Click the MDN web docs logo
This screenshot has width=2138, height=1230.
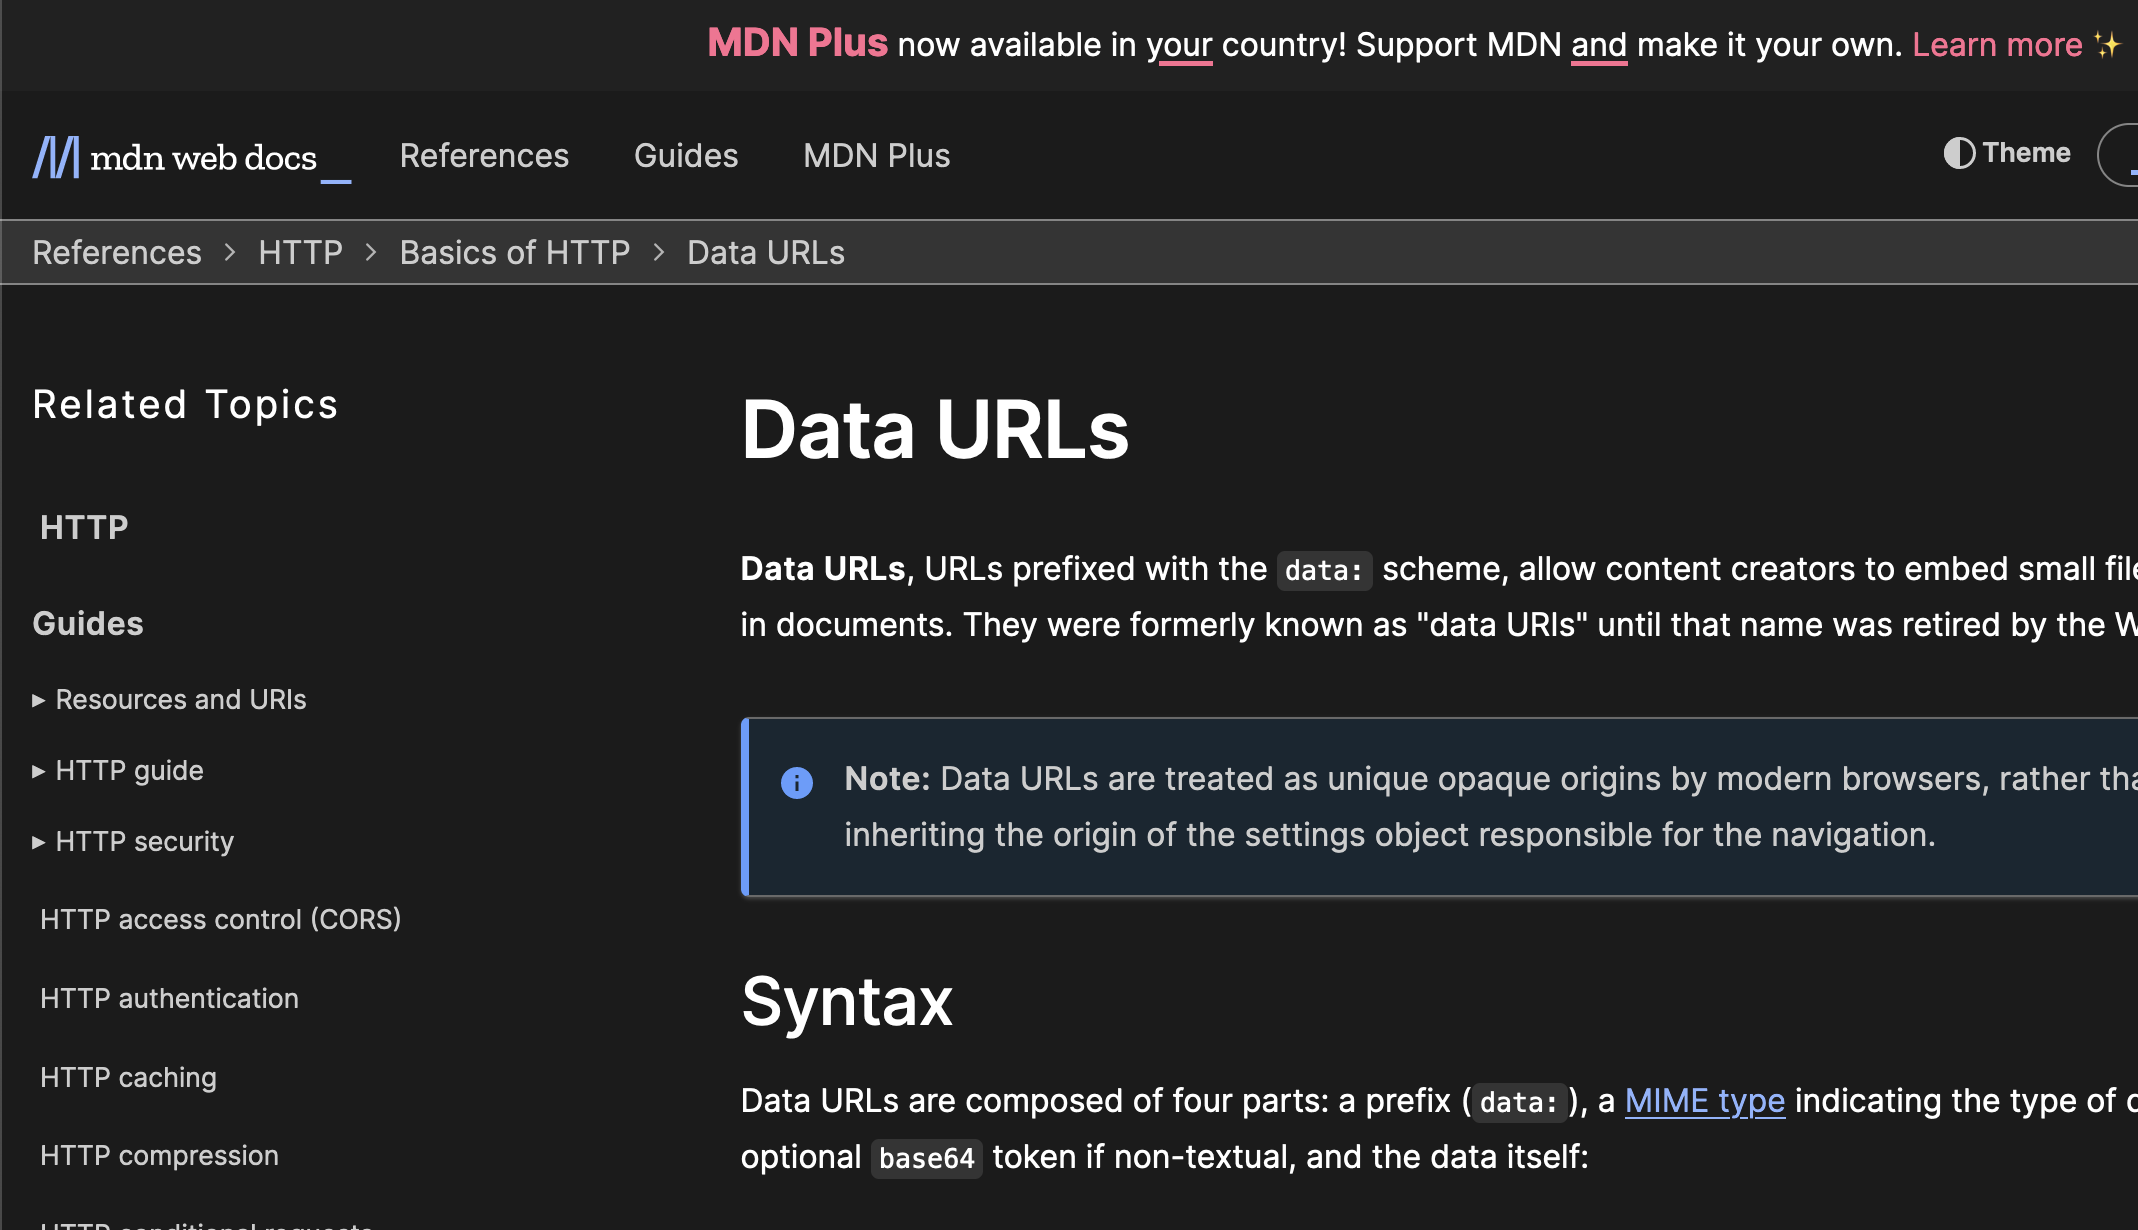point(190,157)
